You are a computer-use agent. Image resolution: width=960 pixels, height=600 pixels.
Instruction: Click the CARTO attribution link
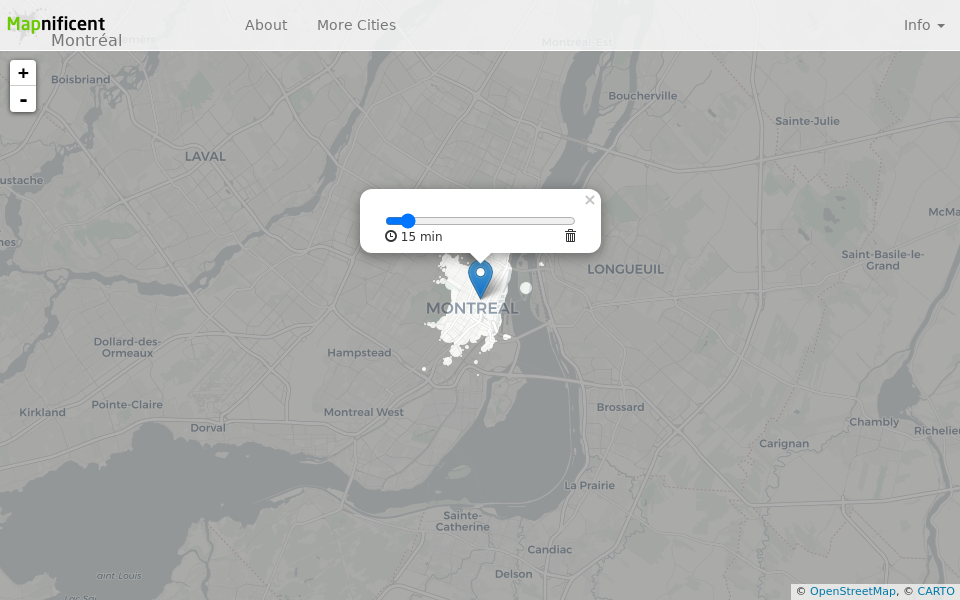935,591
